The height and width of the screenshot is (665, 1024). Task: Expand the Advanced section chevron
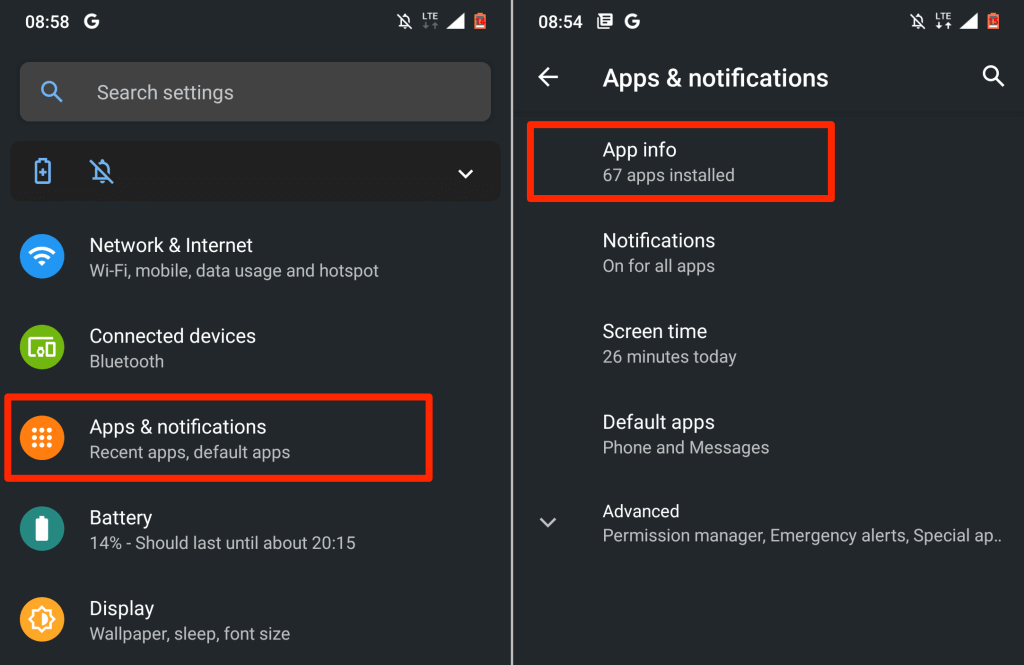[x=548, y=522]
